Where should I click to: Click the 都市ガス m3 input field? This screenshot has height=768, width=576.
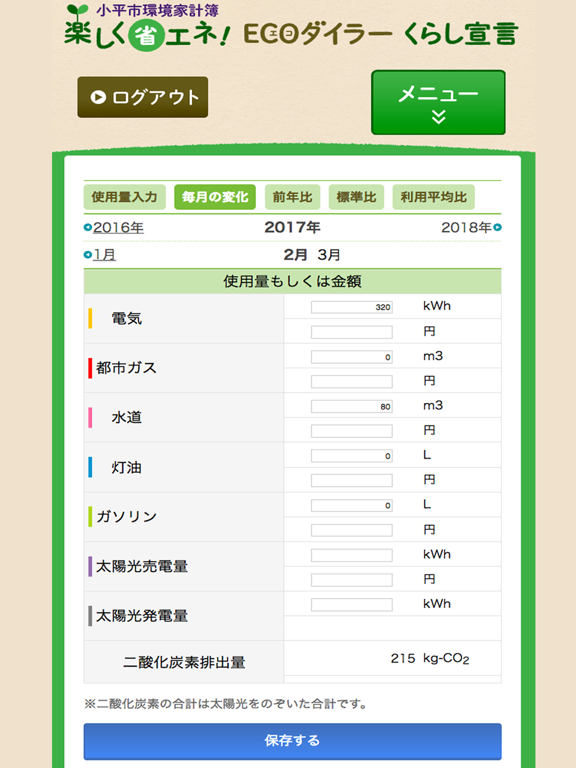pyautogui.click(x=352, y=357)
